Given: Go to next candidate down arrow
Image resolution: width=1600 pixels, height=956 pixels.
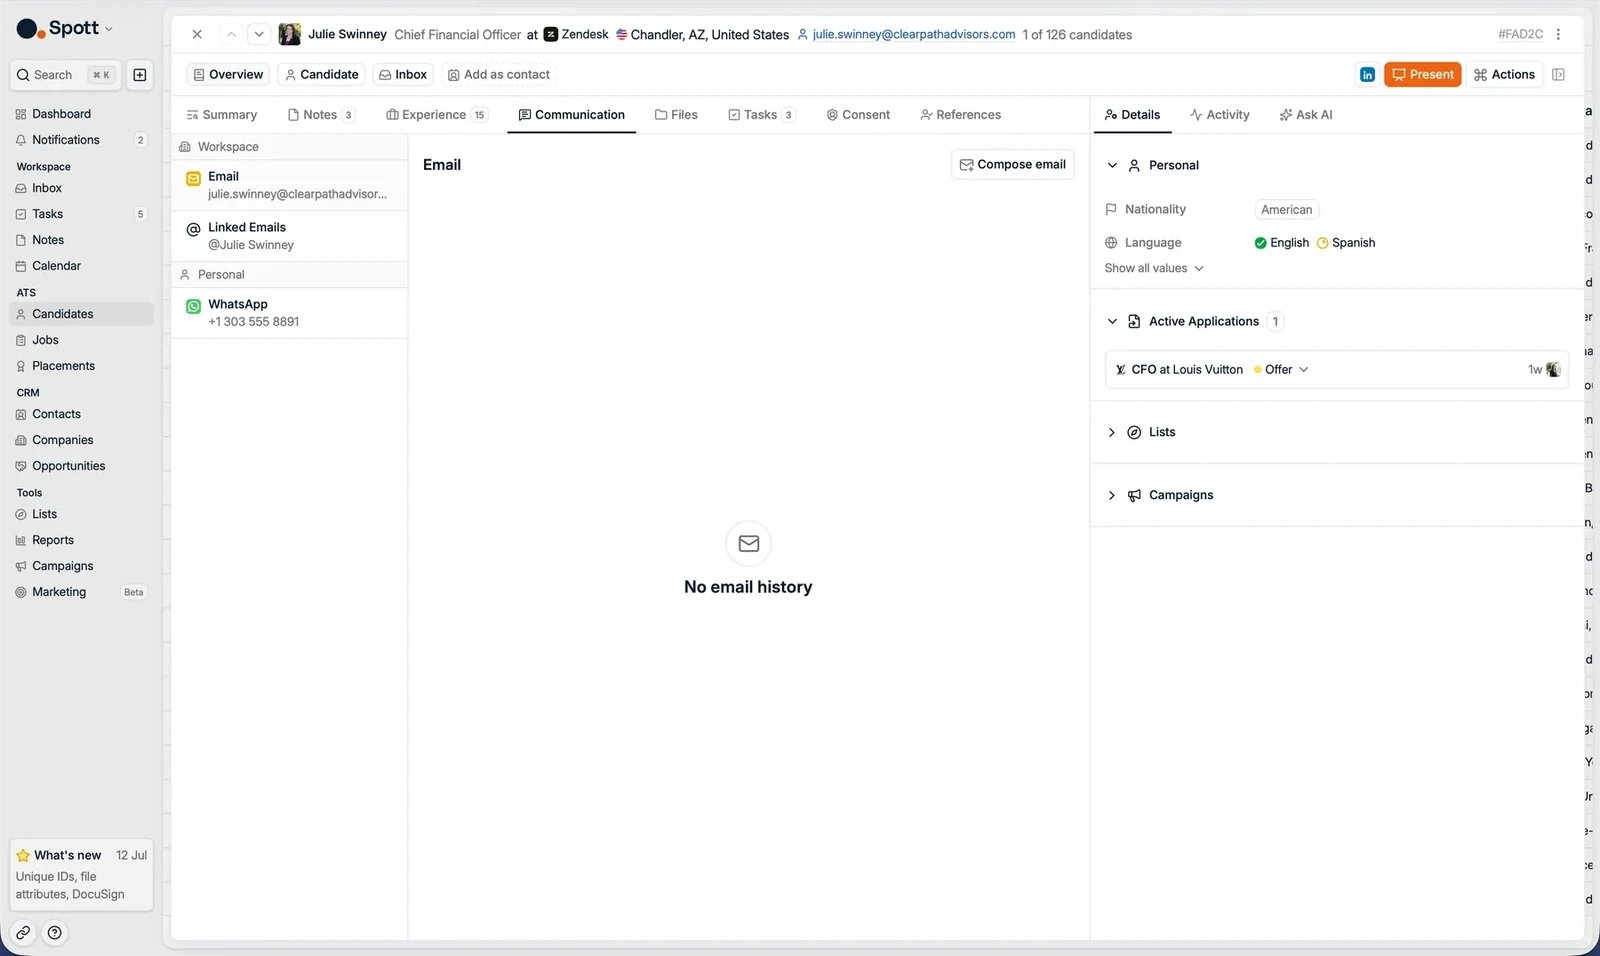Looking at the screenshot, I should tap(259, 34).
